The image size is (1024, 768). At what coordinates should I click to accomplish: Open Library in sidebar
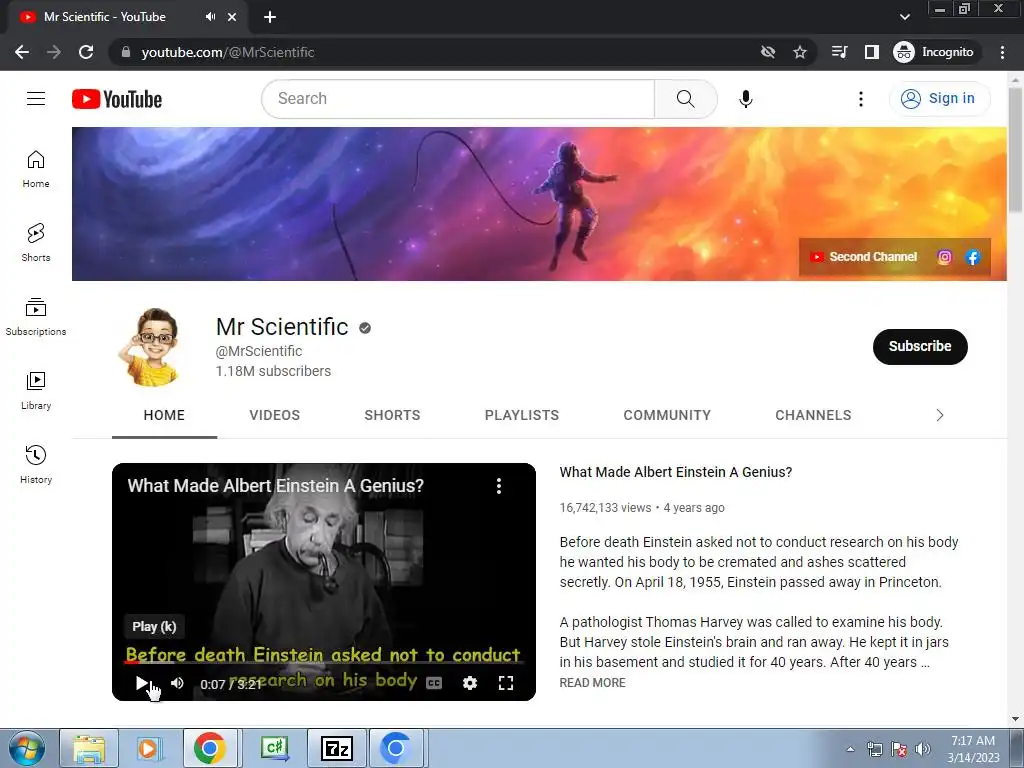(x=36, y=391)
